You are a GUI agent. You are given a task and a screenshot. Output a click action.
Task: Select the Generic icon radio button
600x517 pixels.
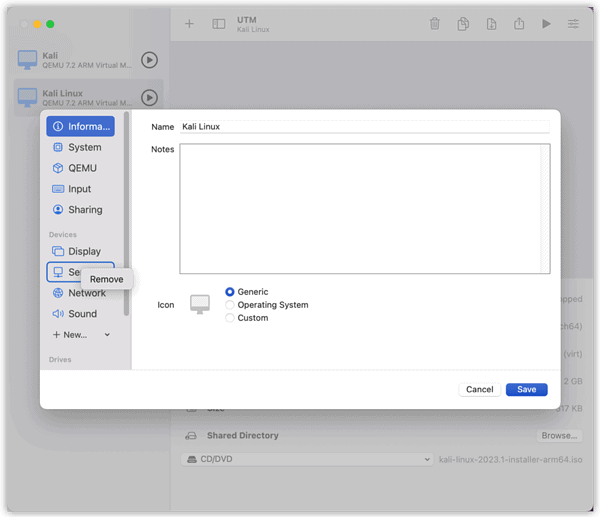click(230, 292)
